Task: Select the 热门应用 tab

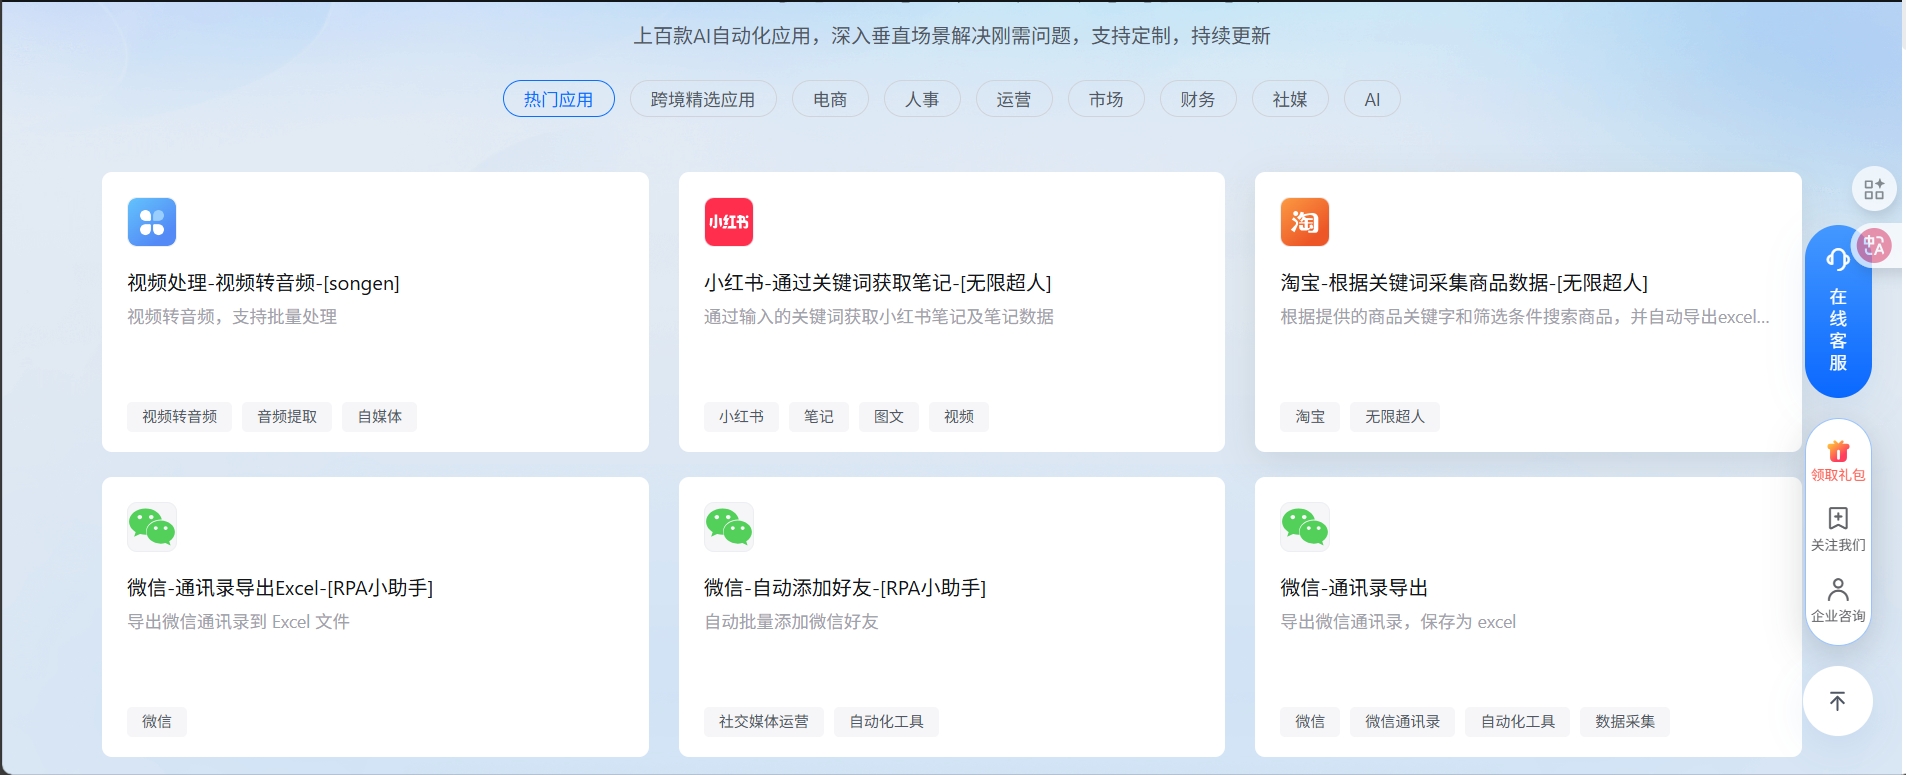Action: (559, 99)
